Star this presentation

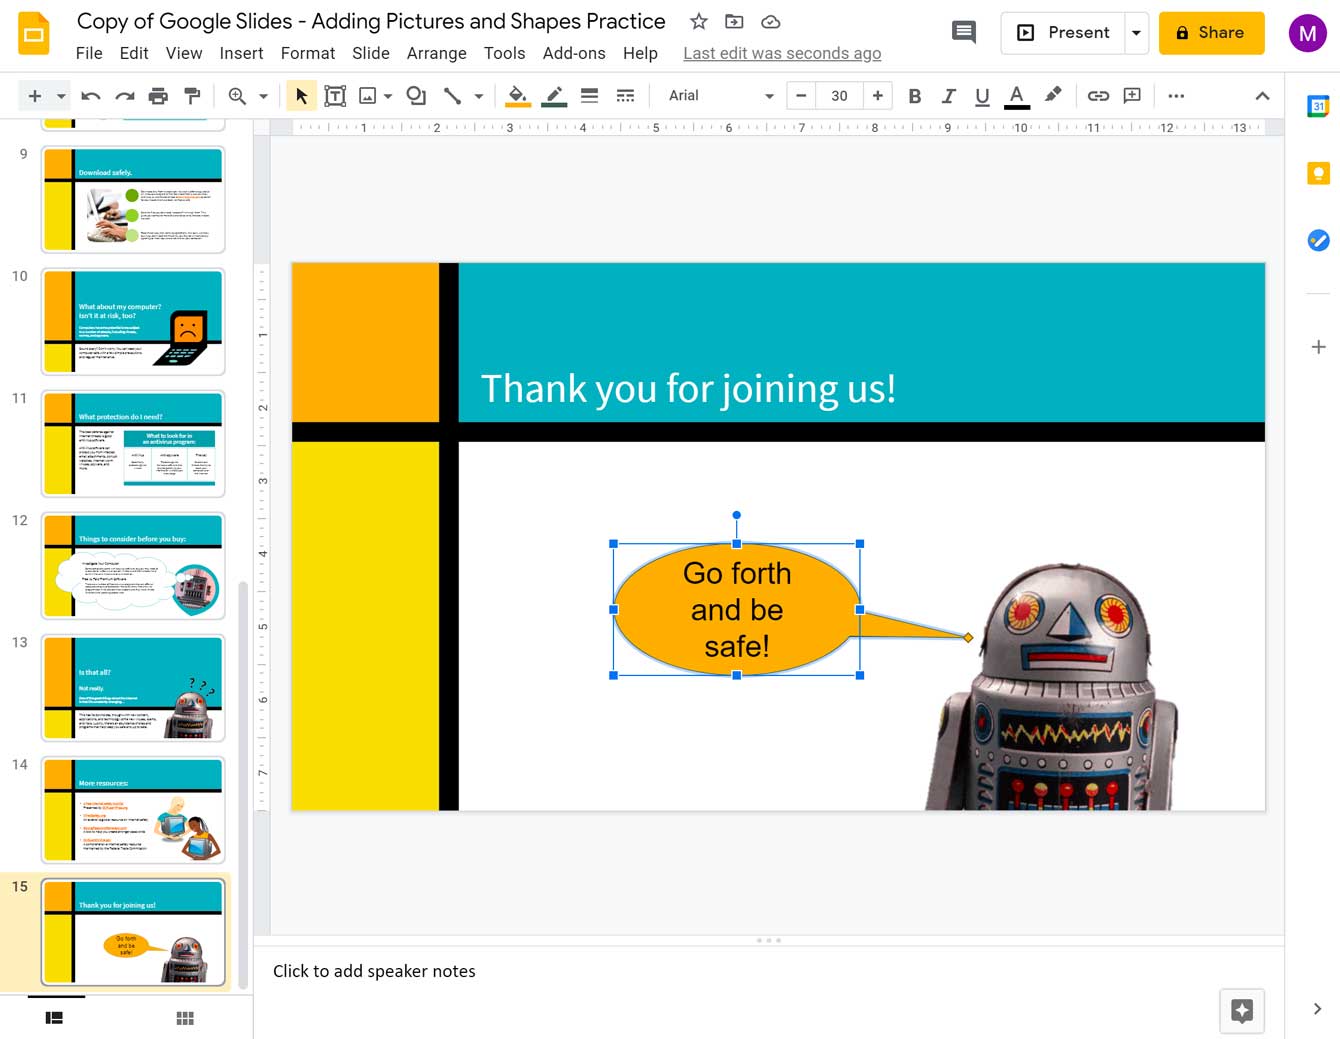[699, 22]
